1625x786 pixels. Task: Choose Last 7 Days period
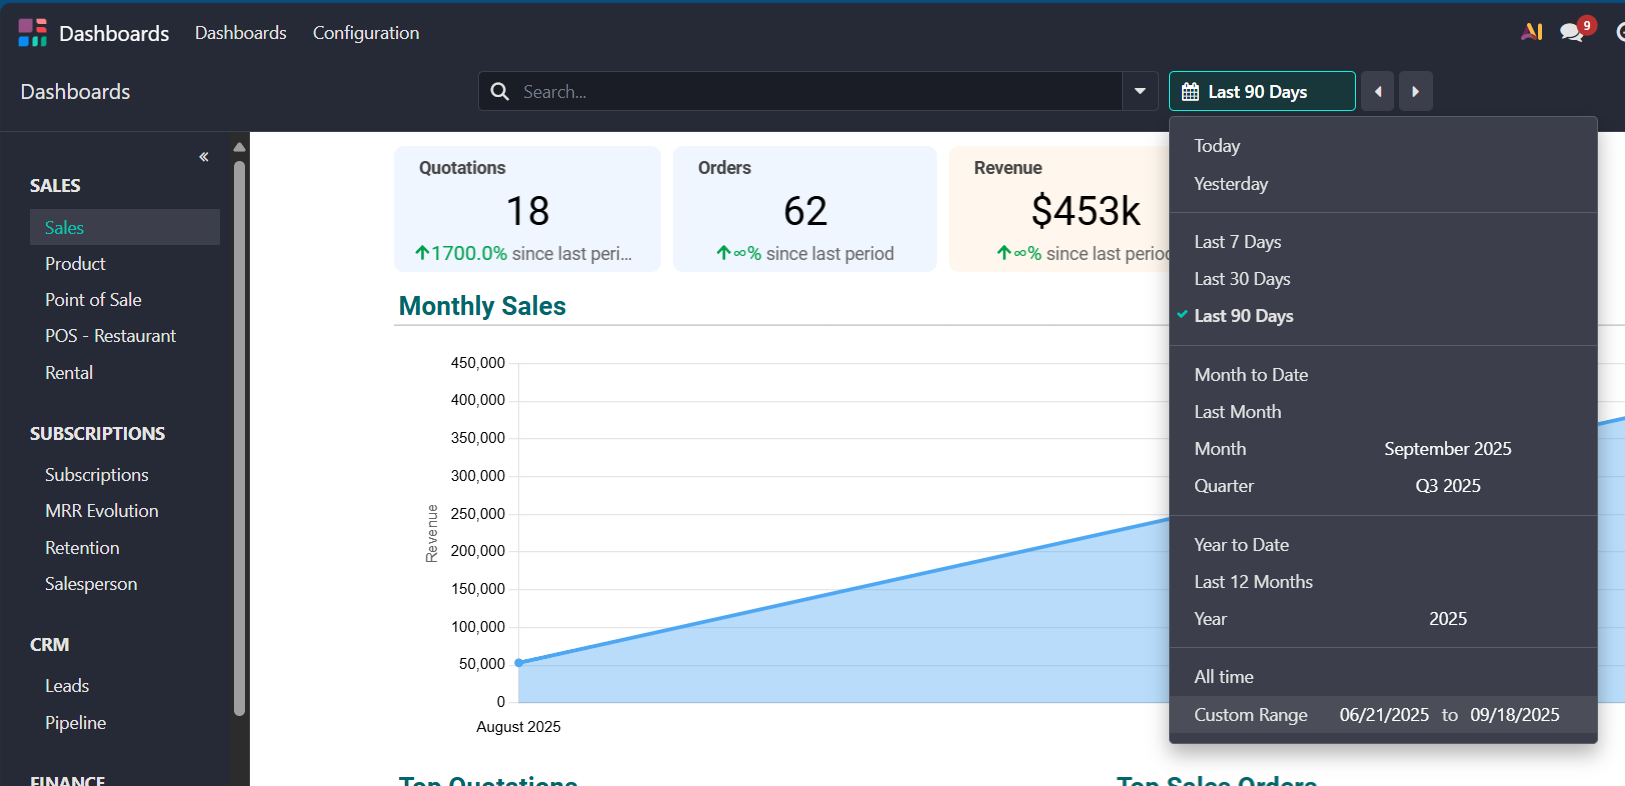[x=1237, y=242]
